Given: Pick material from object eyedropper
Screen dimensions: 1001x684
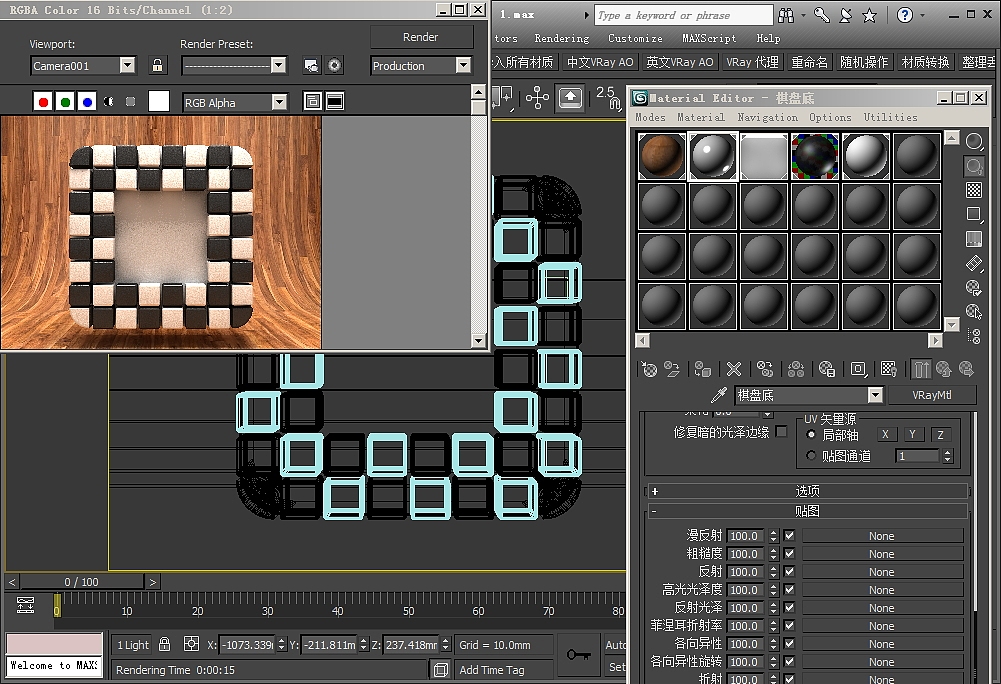Looking at the screenshot, I should click(719, 395).
